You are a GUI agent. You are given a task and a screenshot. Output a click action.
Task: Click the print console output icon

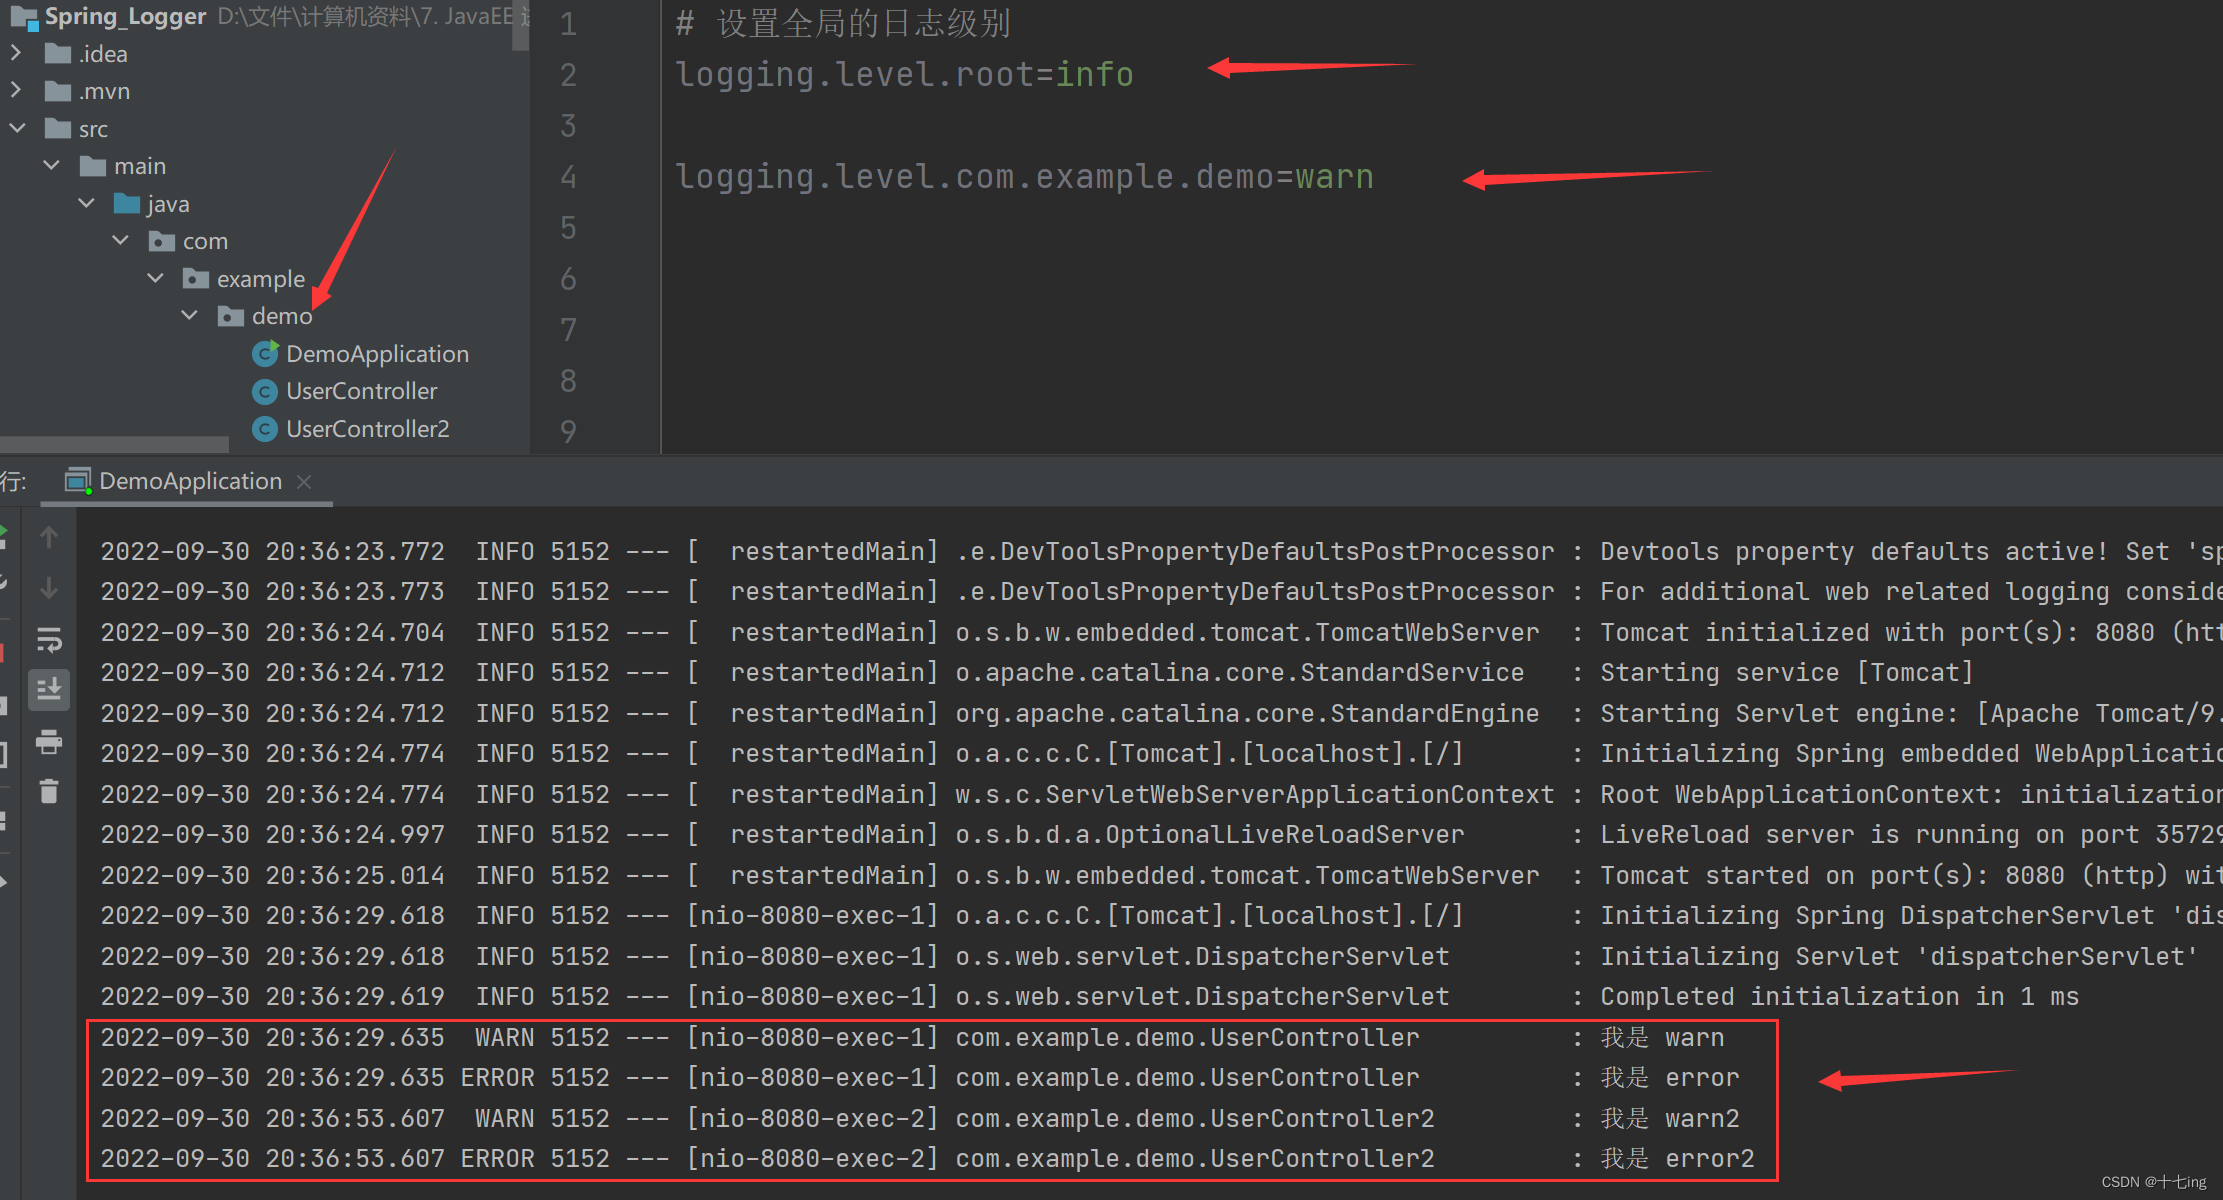tap(49, 741)
